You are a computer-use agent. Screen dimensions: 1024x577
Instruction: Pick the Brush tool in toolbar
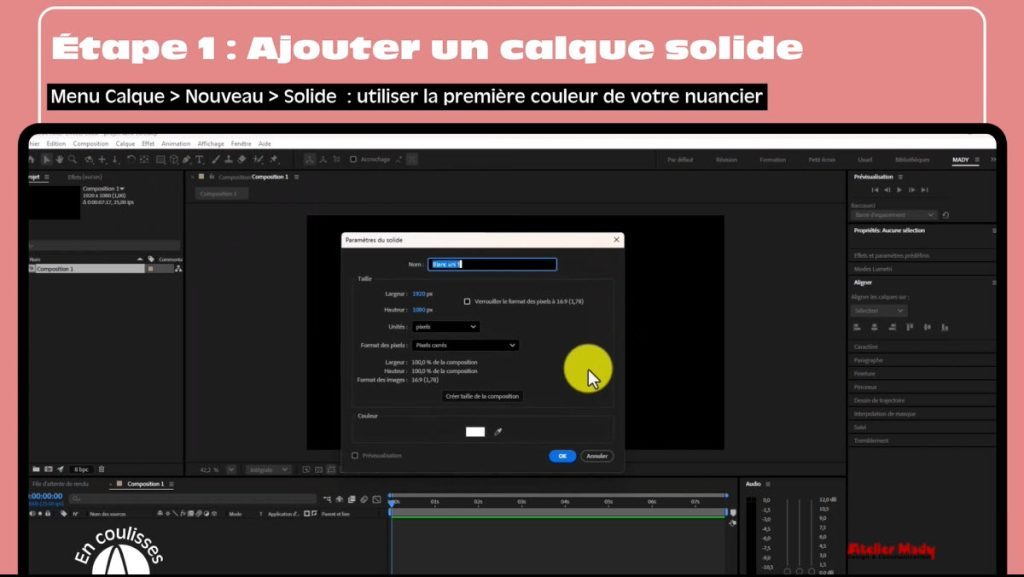[216, 159]
